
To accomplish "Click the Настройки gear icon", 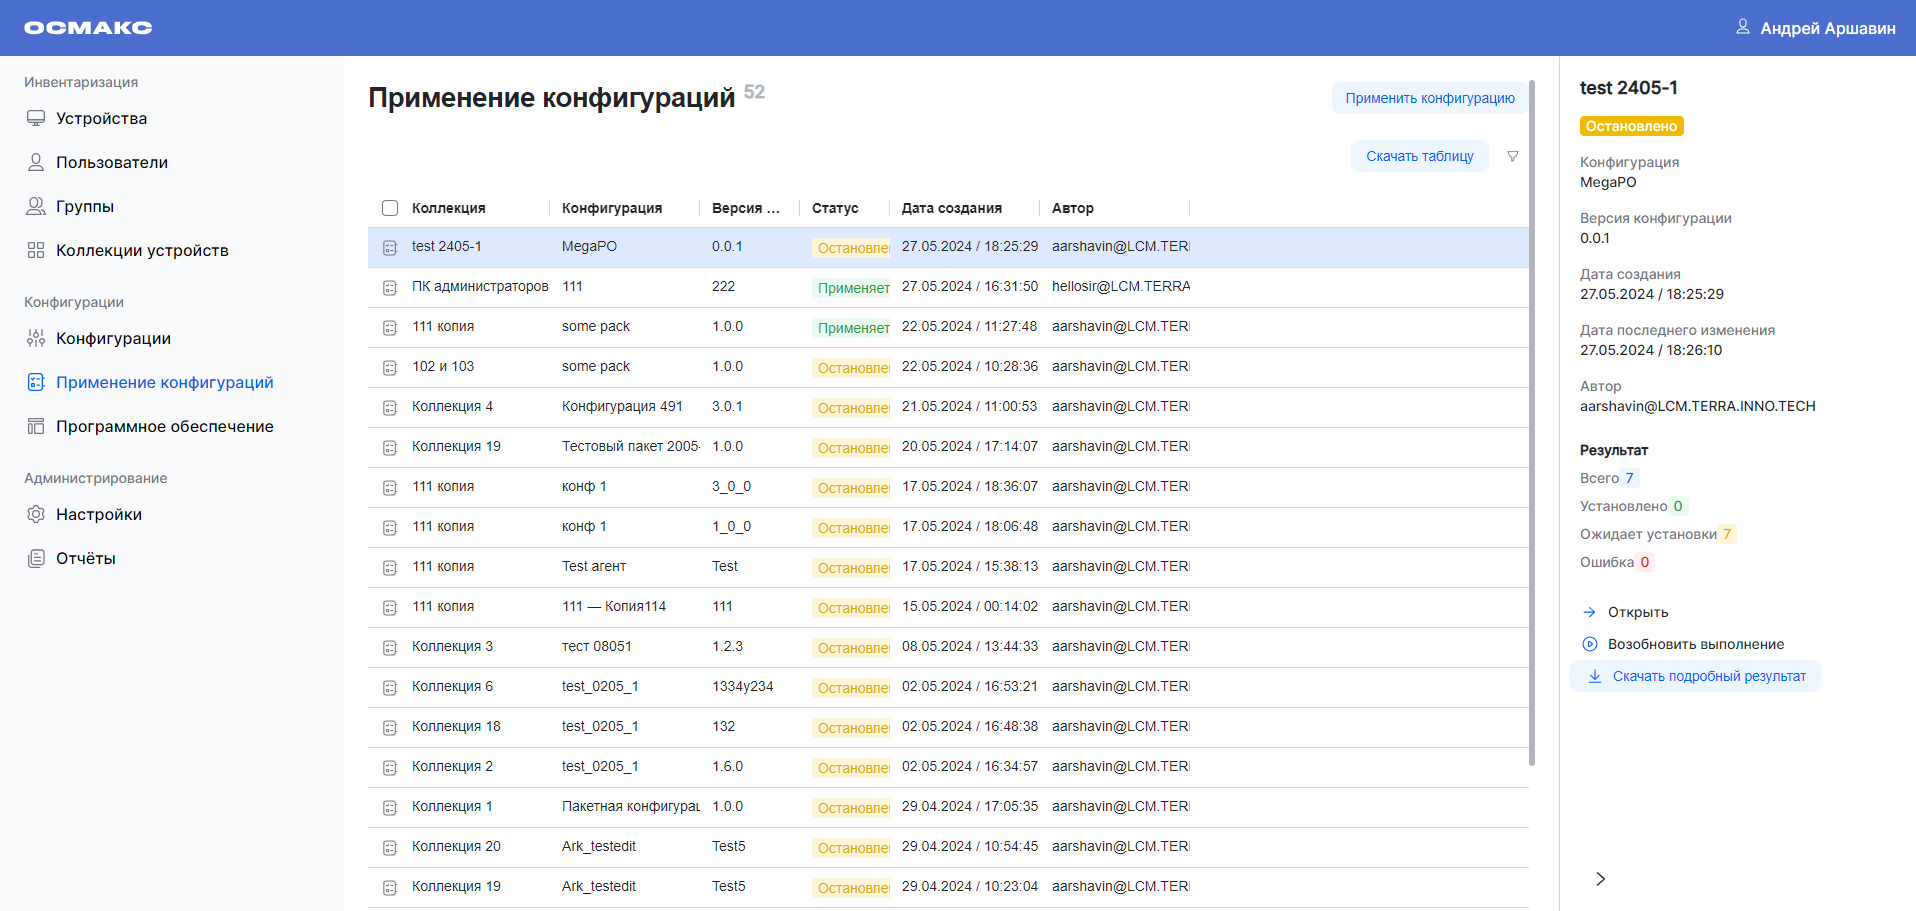I will click(x=36, y=514).
